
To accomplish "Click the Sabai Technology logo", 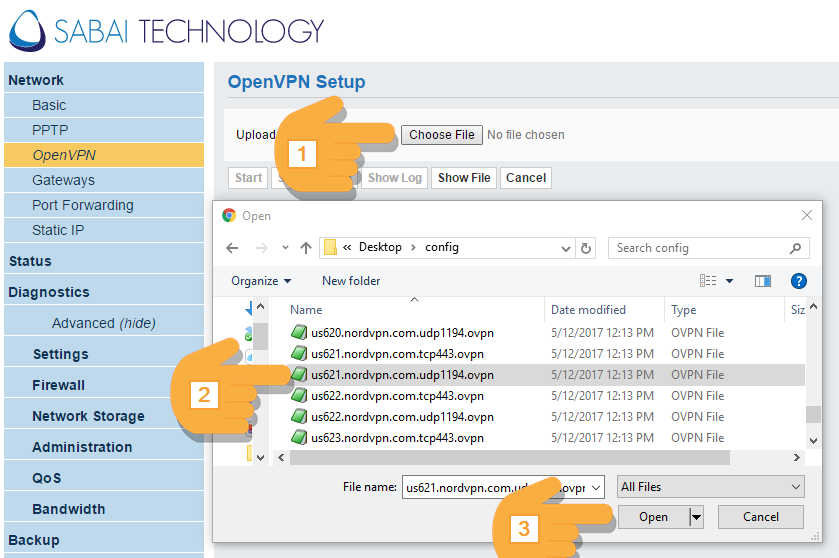I will 166,30.
